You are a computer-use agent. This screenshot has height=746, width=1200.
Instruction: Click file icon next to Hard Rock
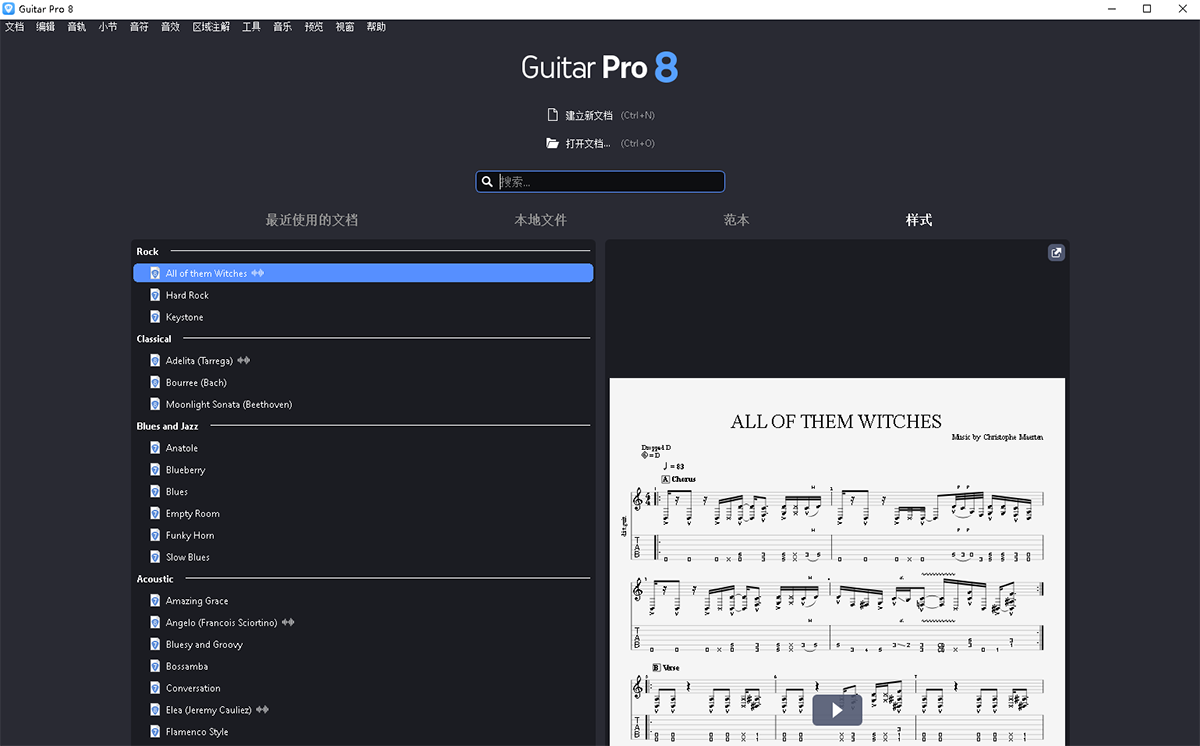click(x=155, y=295)
